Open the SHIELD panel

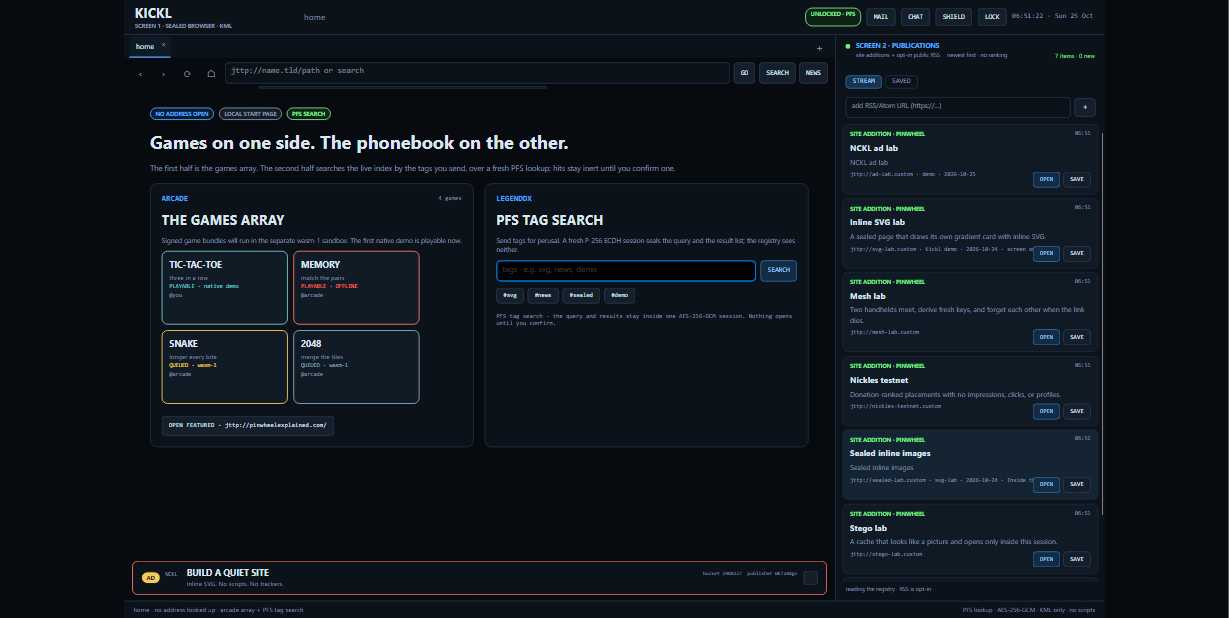tap(954, 16)
